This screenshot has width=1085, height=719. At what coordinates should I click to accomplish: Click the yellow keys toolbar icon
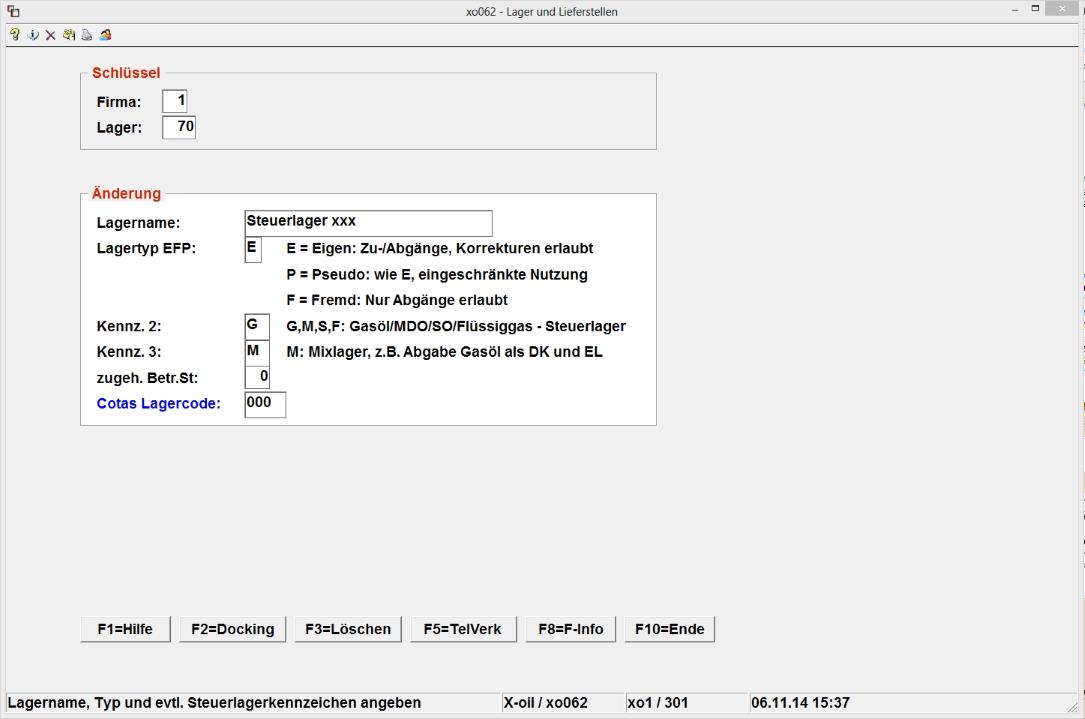pos(69,35)
